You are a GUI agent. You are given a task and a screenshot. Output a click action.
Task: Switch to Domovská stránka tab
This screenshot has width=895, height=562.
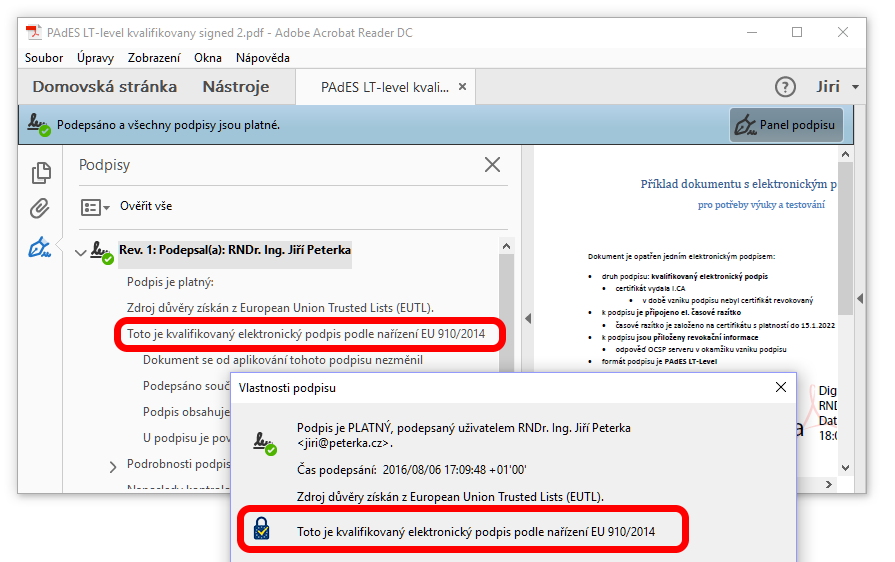coord(104,87)
